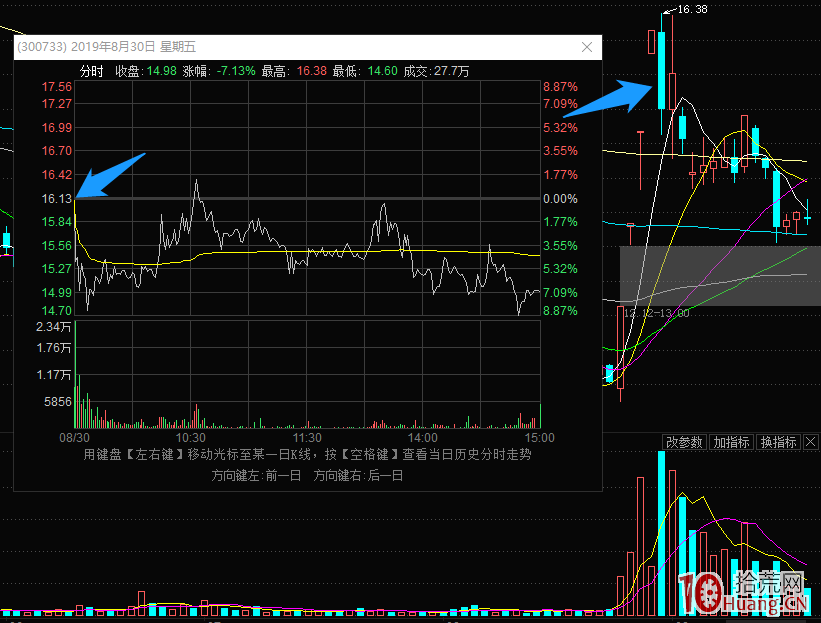Screen dimensions: 821x623
Task: Click the 收盘 value 14.98
Action: 161,71
